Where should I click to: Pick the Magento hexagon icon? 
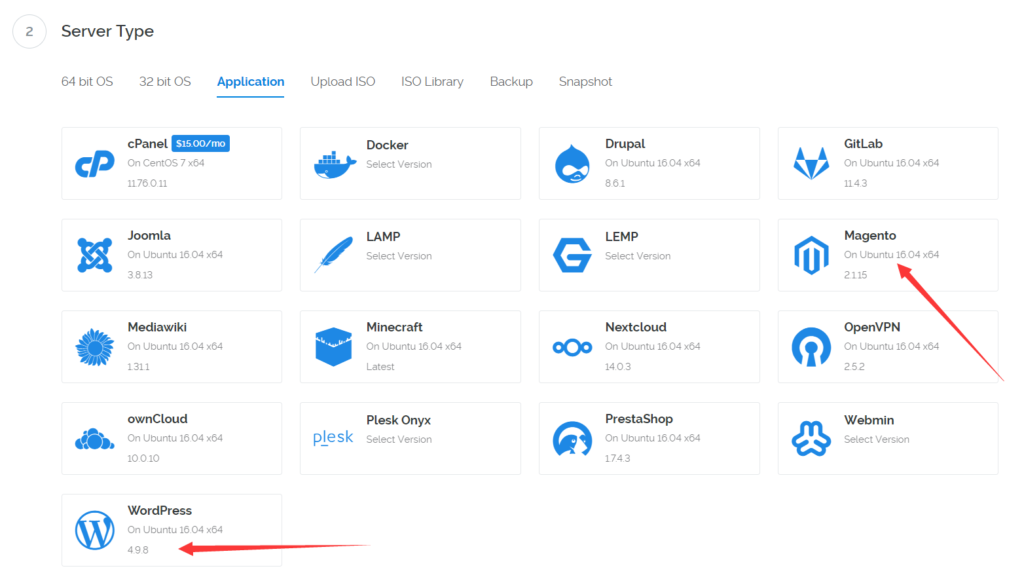[x=811, y=255]
